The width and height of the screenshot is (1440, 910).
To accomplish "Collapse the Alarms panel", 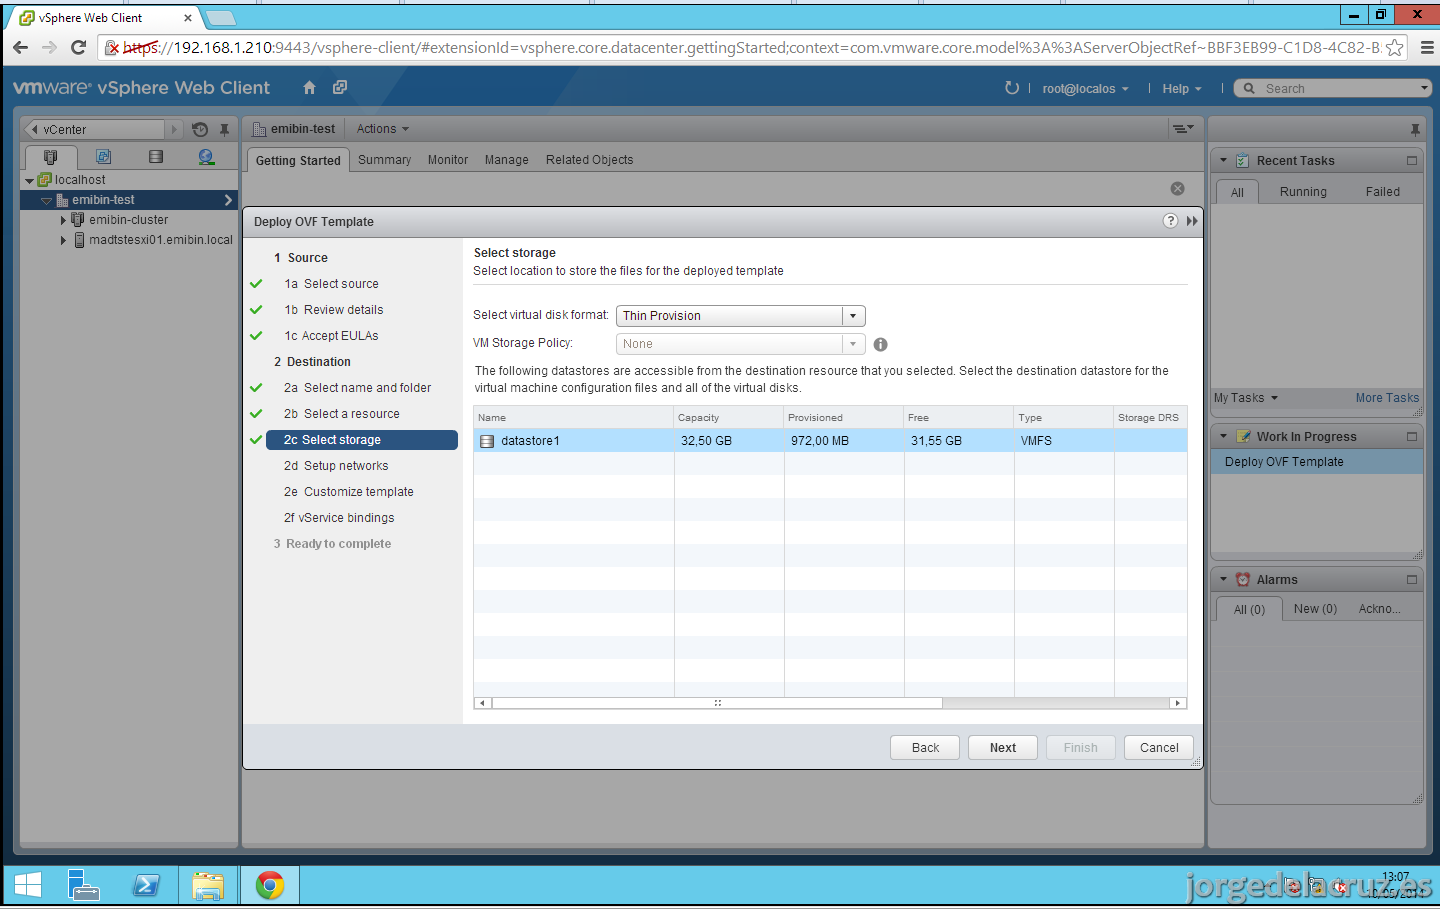I will [x=1223, y=579].
